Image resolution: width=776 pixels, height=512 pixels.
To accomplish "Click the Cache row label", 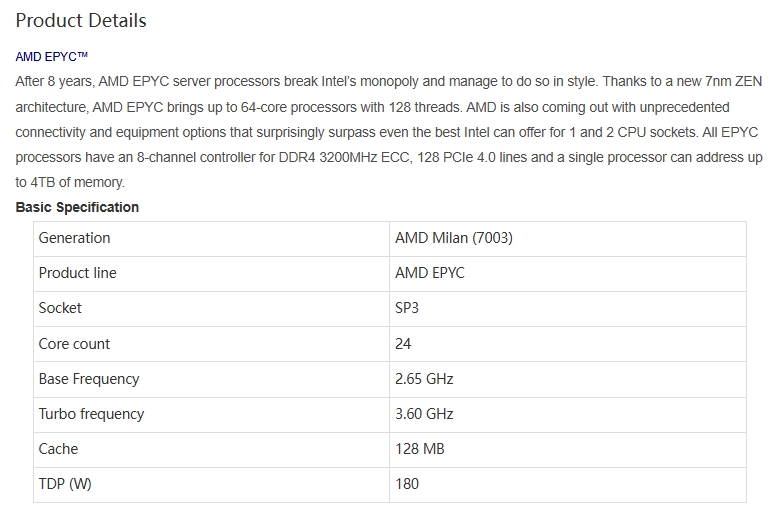I will [211, 450].
